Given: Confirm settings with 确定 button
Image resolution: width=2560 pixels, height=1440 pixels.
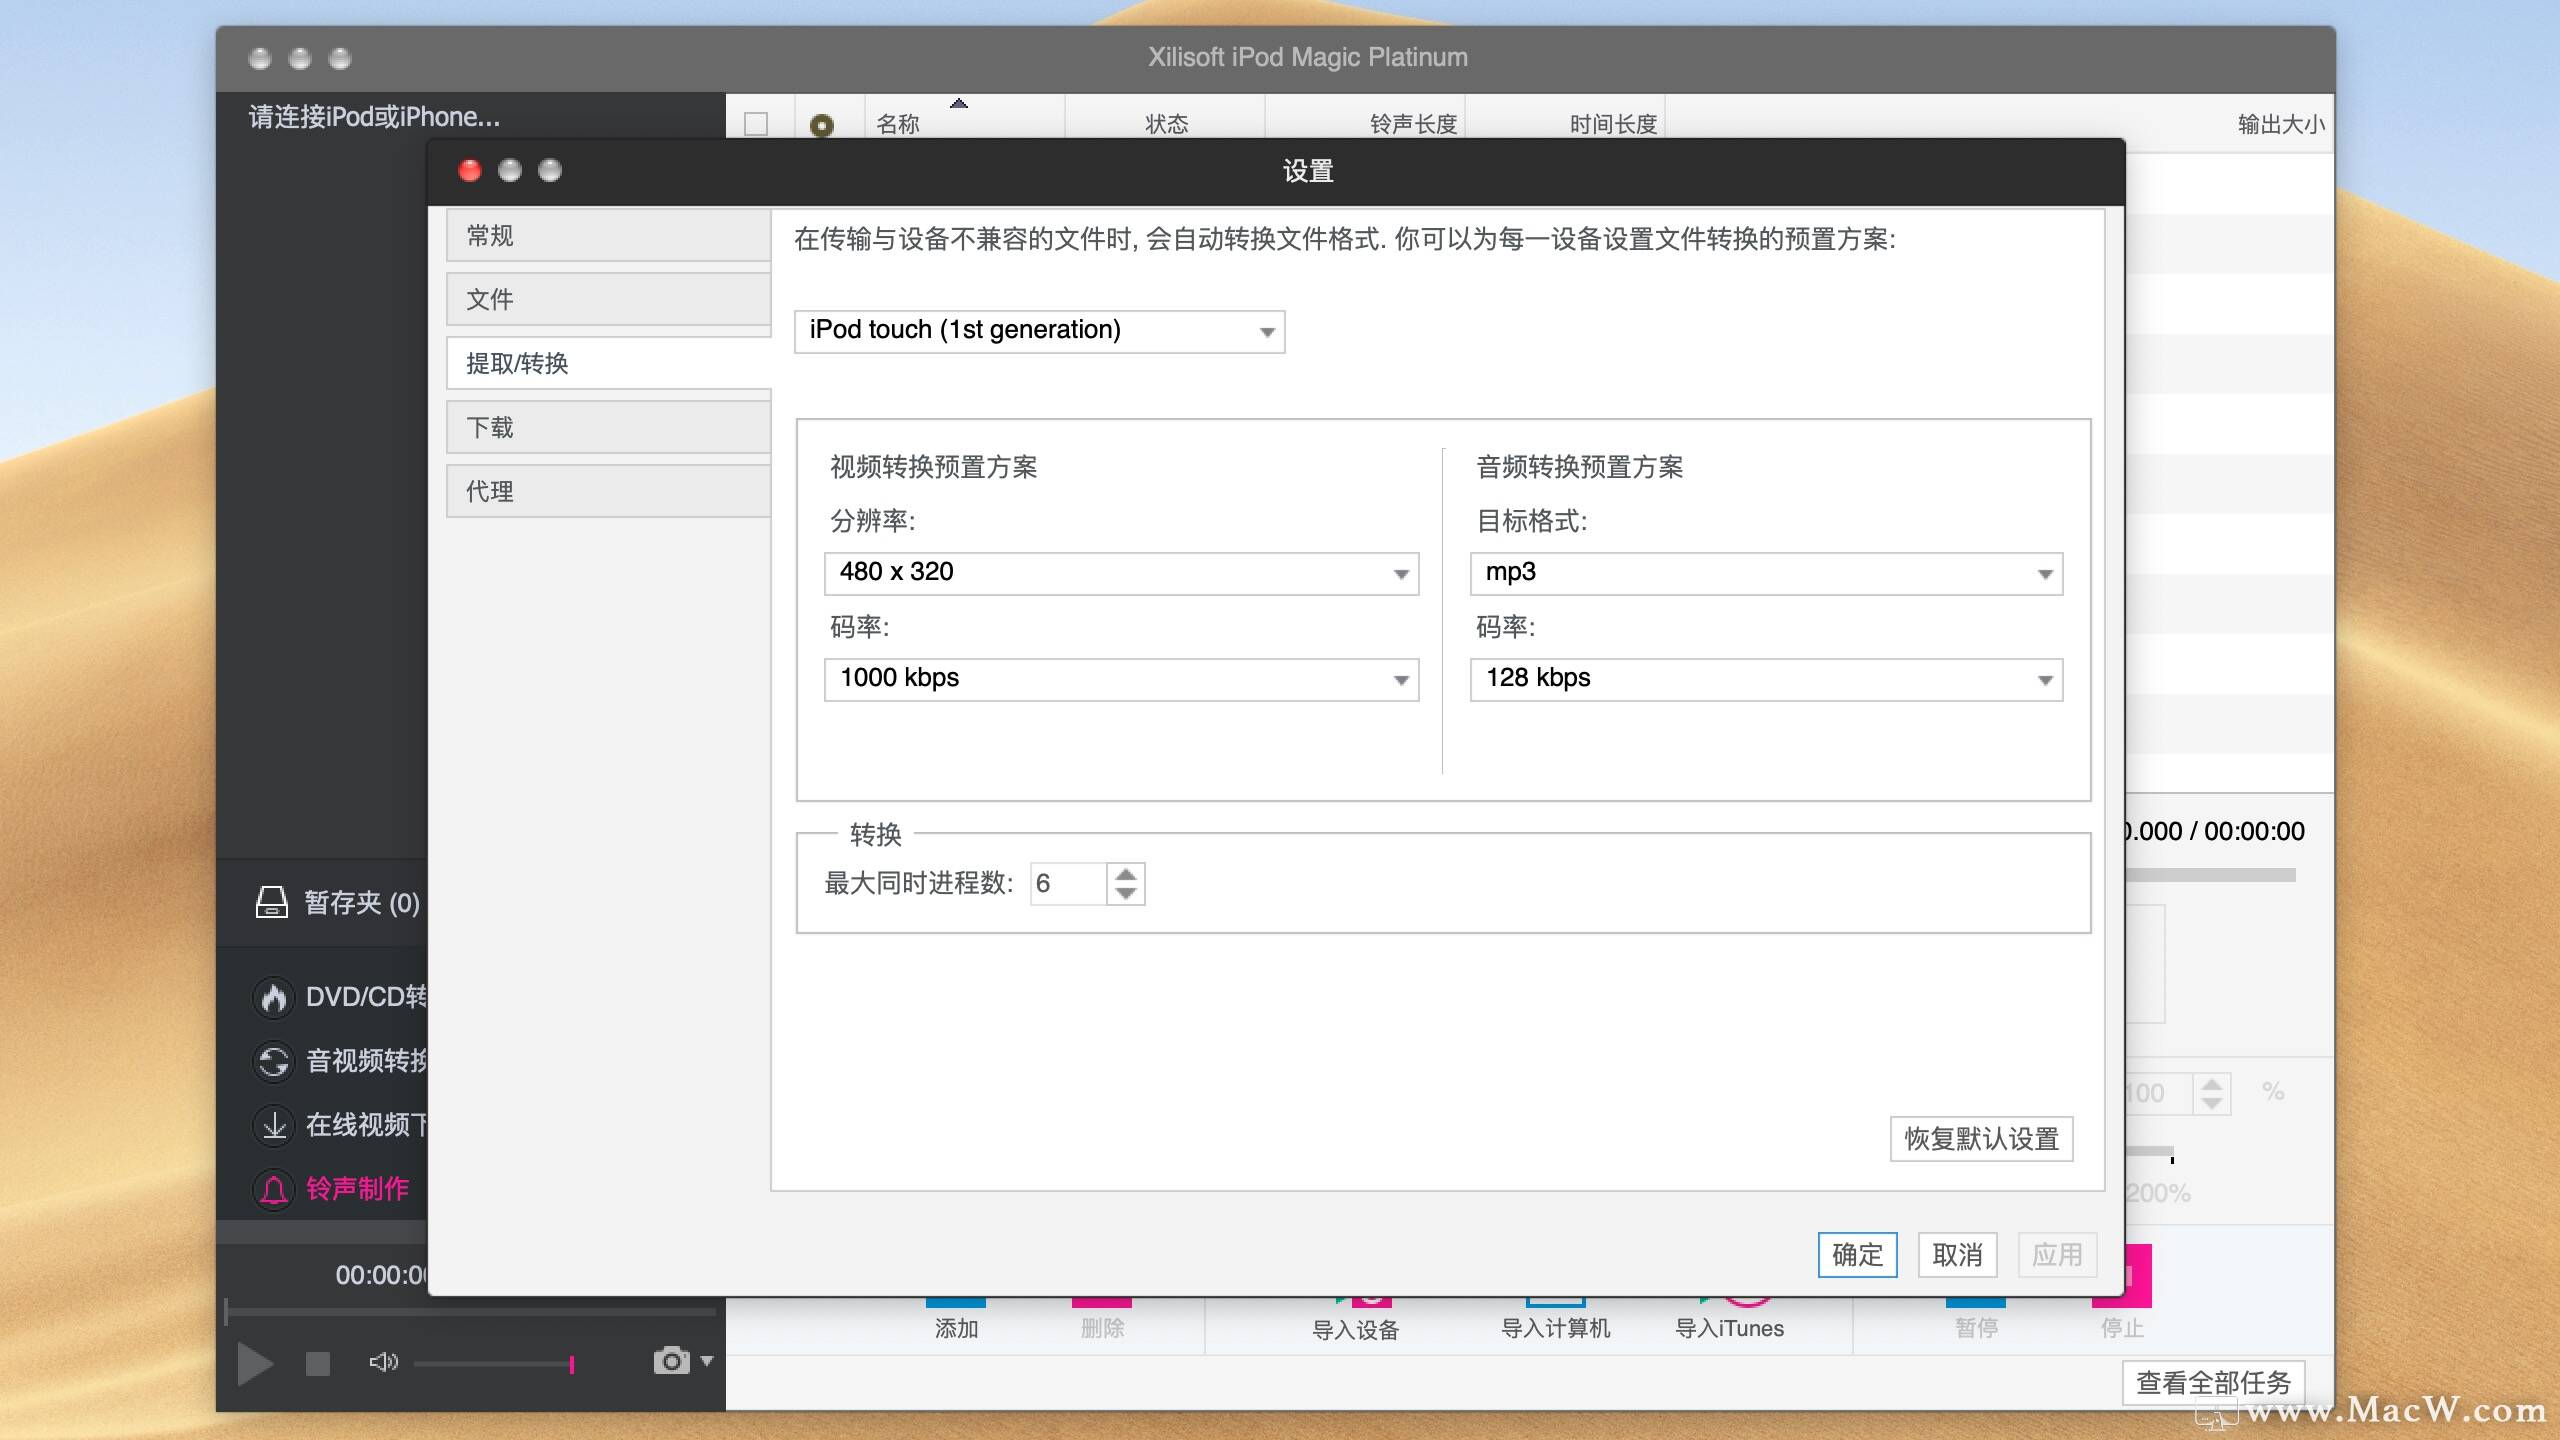Looking at the screenshot, I should coord(1857,1255).
